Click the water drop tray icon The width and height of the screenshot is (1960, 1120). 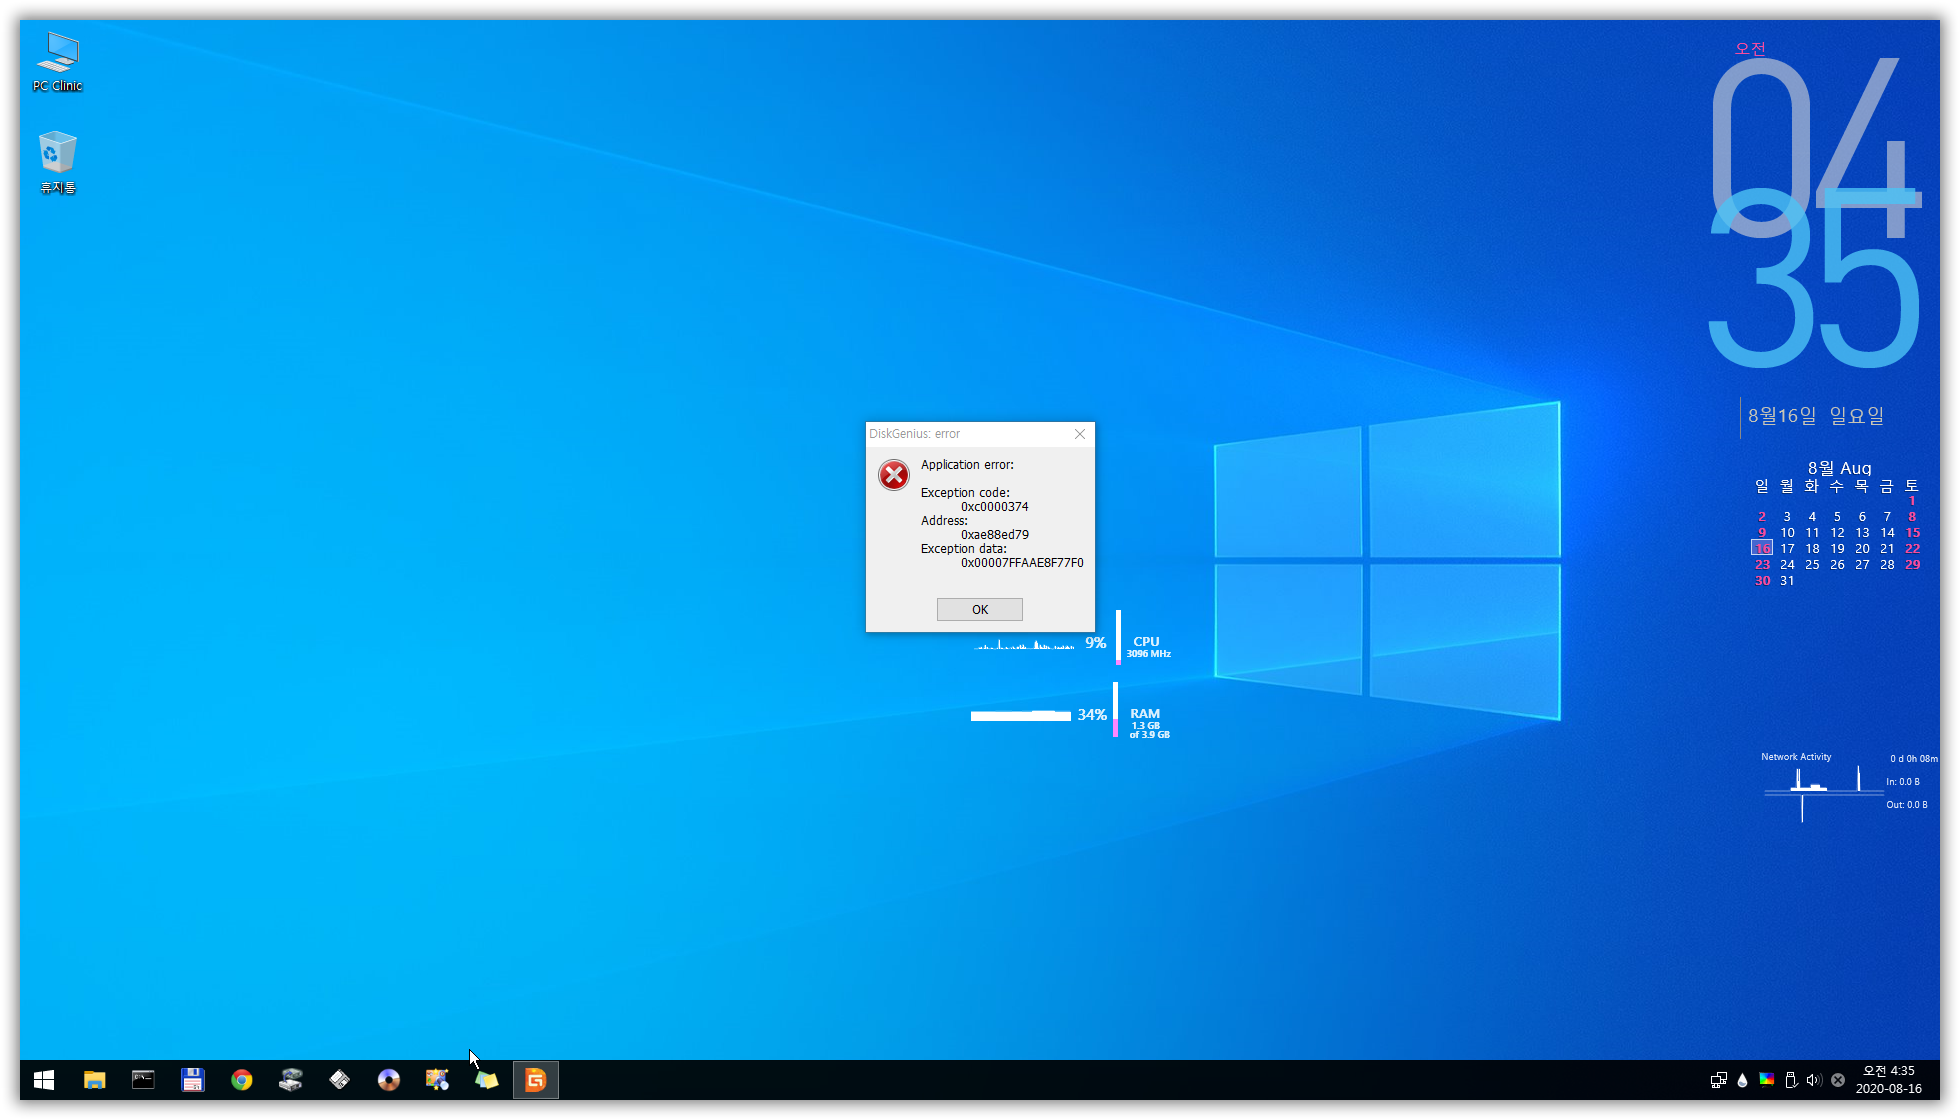[1742, 1080]
